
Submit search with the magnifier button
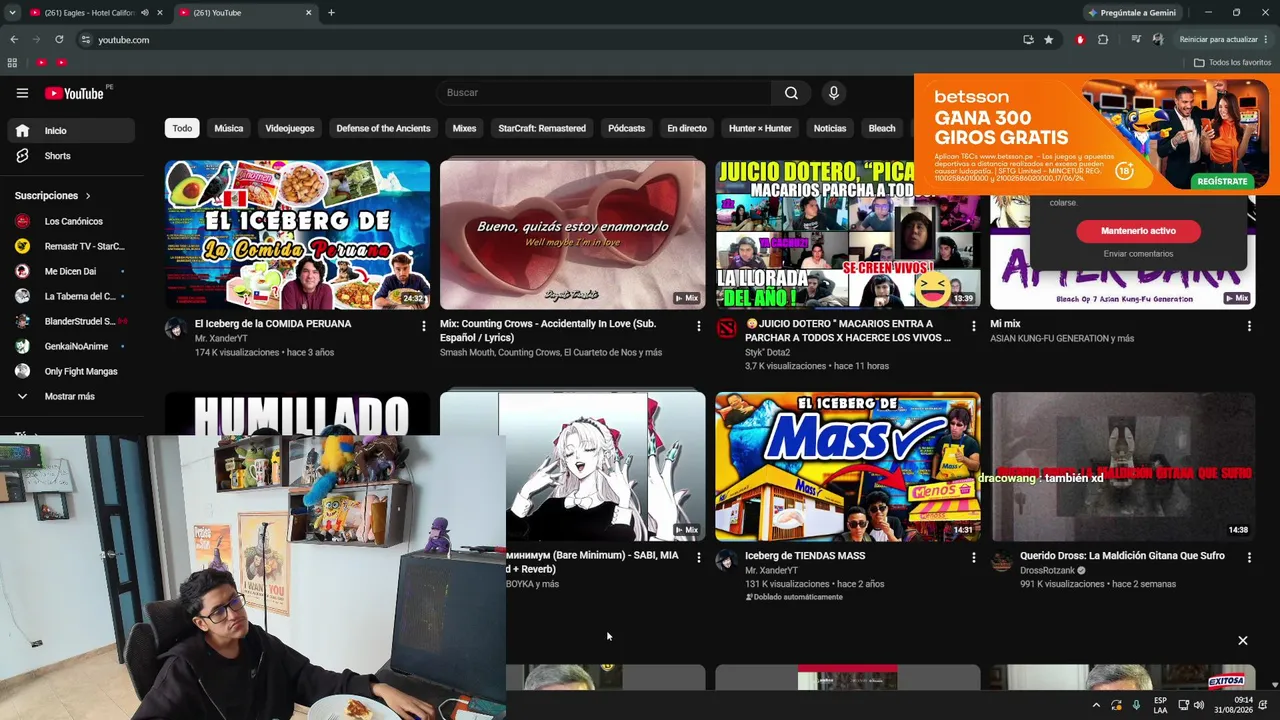click(791, 93)
